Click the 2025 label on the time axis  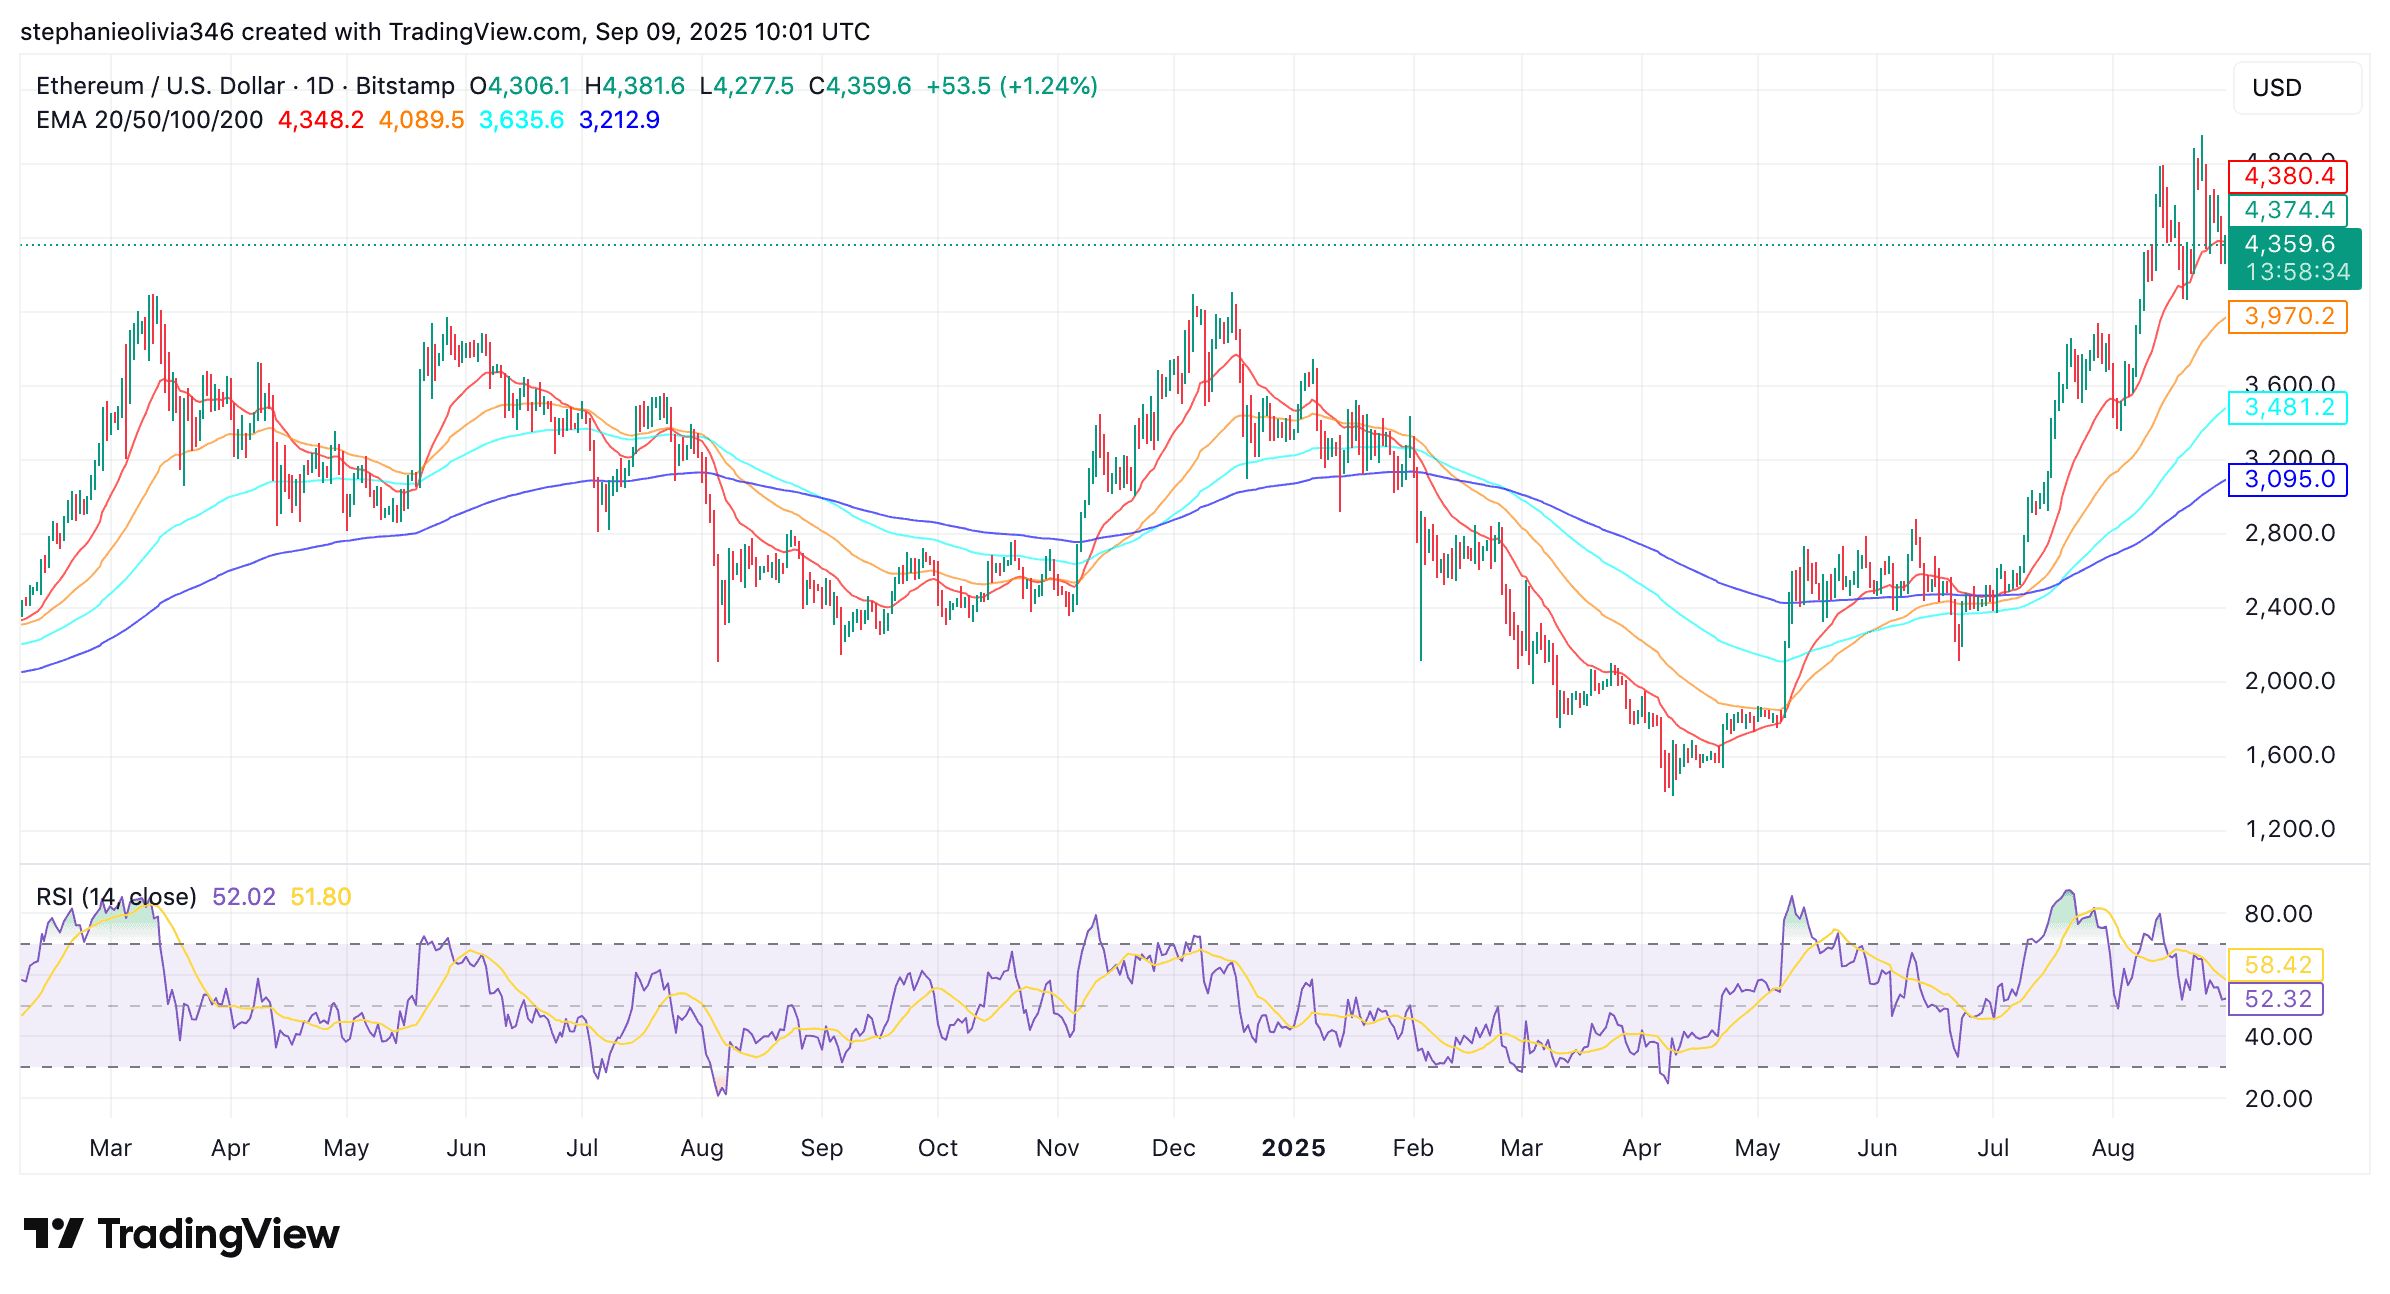click(x=1295, y=1148)
